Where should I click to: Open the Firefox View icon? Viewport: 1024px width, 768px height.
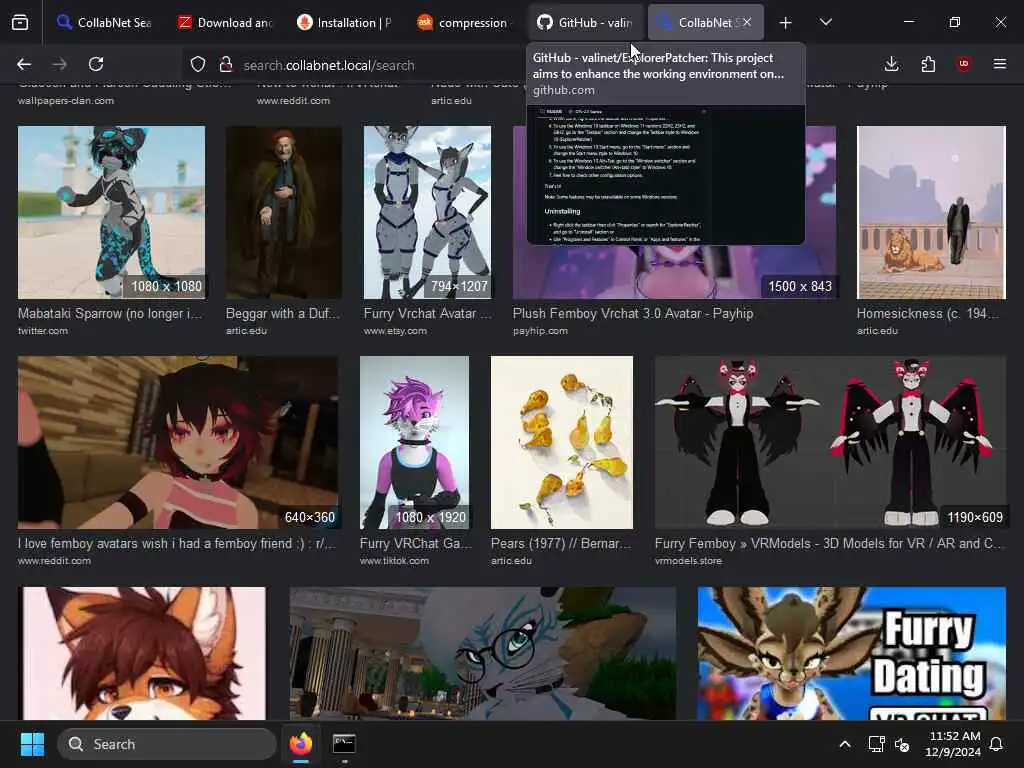point(20,23)
